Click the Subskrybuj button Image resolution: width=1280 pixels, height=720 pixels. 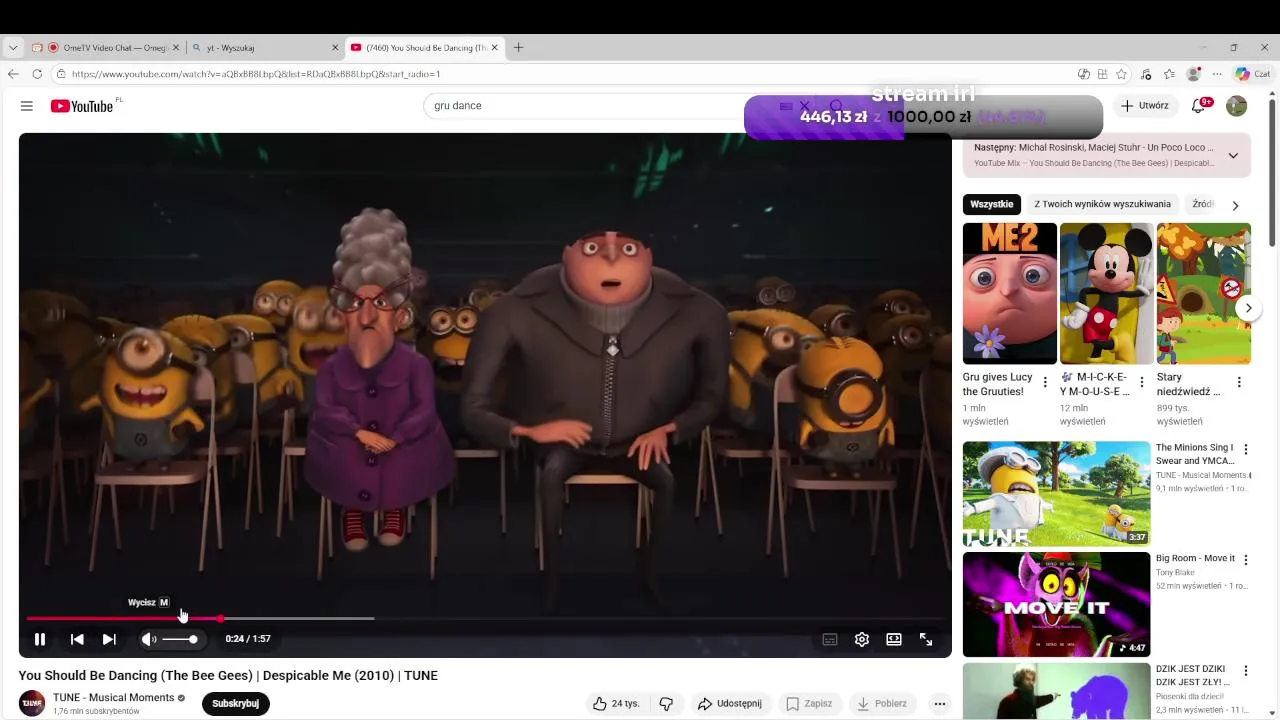[235, 703]
